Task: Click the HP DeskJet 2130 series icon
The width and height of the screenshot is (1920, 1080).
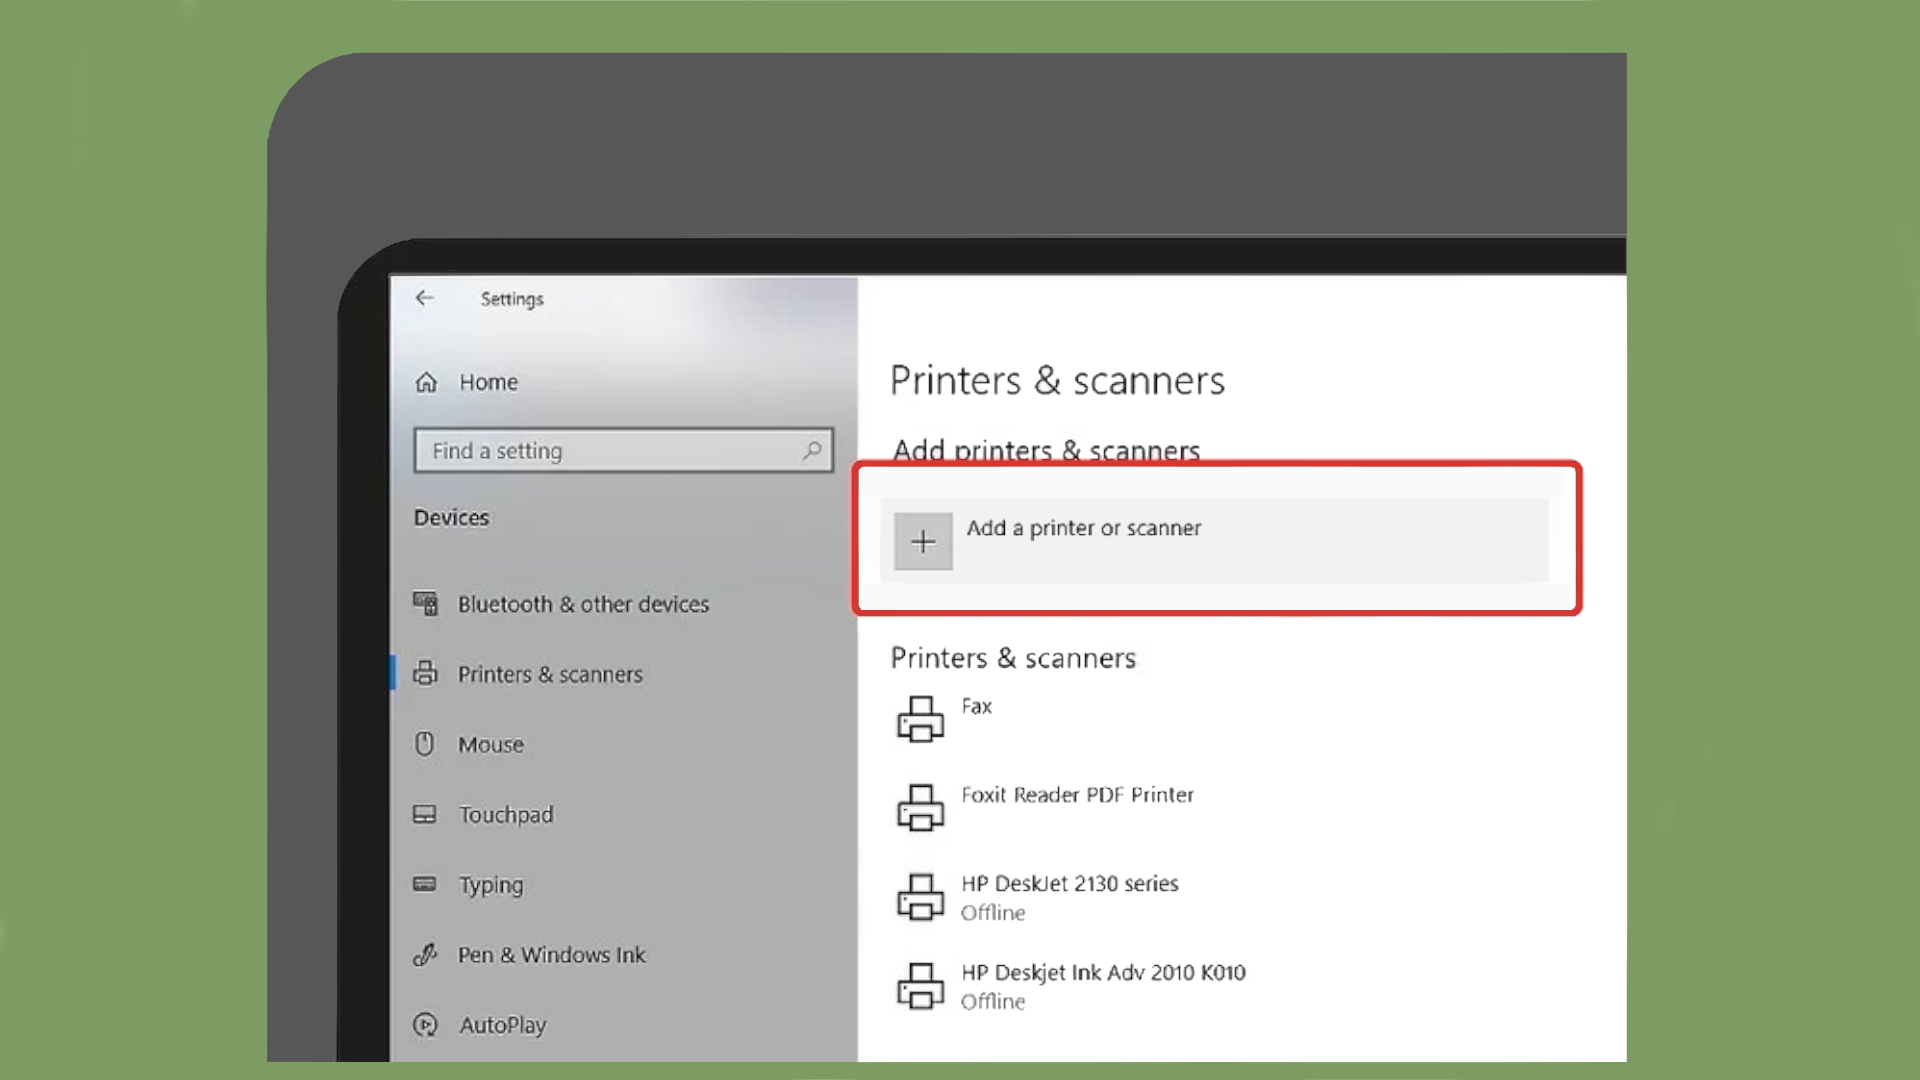Action: point(920,897)
